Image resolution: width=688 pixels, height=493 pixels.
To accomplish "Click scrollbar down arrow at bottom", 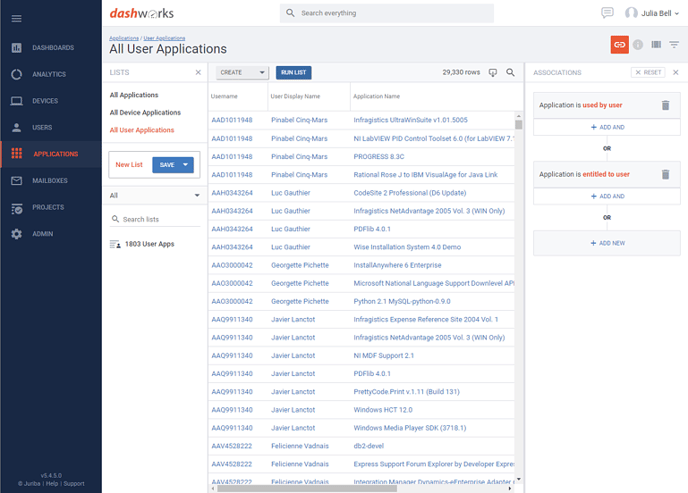I will click(x=519, y=479).
